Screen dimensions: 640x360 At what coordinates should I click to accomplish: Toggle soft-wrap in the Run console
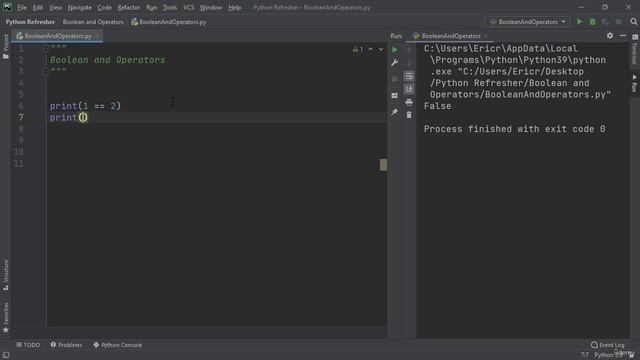click(409, 76)
